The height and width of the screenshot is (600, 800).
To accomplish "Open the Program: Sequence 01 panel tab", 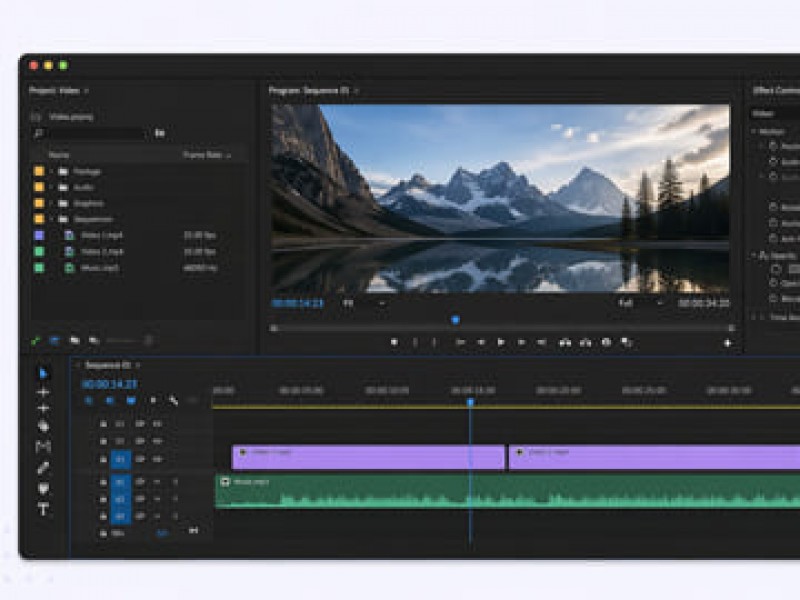I will coord(309,91).
